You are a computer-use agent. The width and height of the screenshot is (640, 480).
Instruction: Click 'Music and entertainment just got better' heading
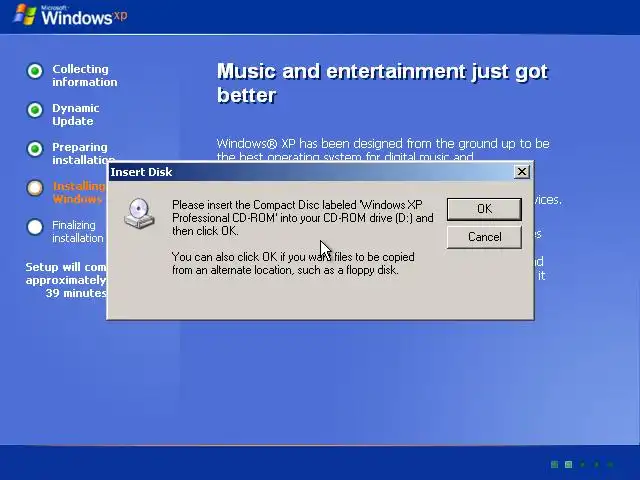(x=382, y=83)
